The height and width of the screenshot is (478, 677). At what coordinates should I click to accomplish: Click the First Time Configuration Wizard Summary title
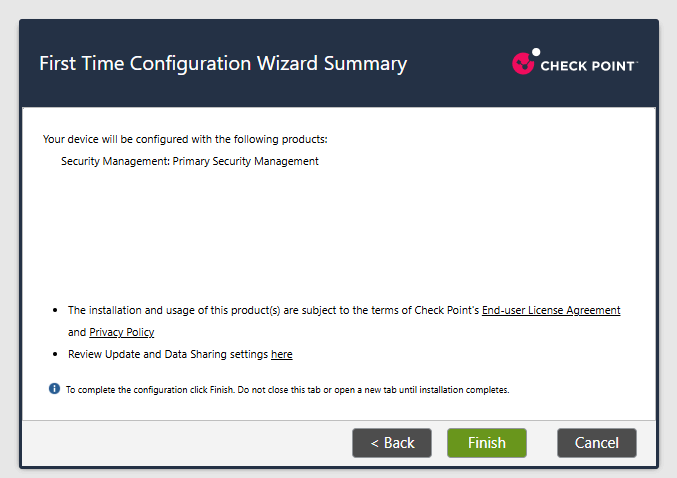223,63
